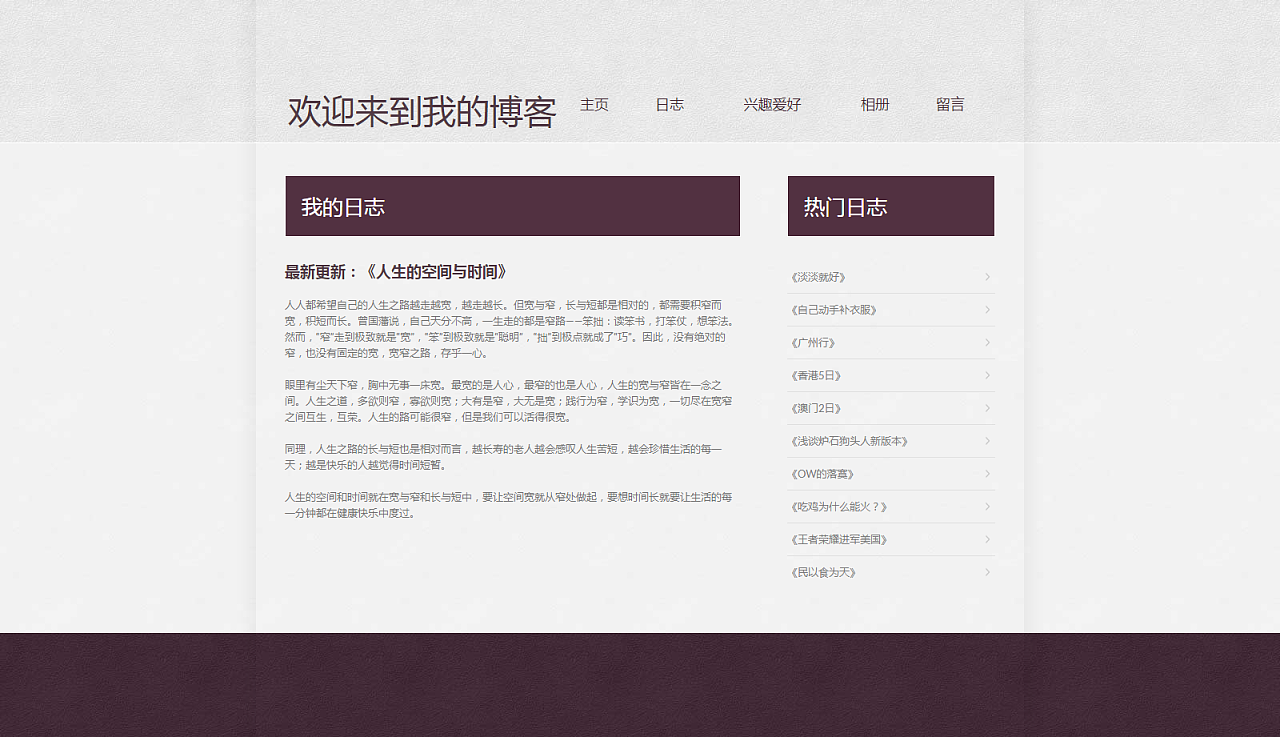
Task: Open the 兴趣爱好 menu item
Action: click(772, 105)
